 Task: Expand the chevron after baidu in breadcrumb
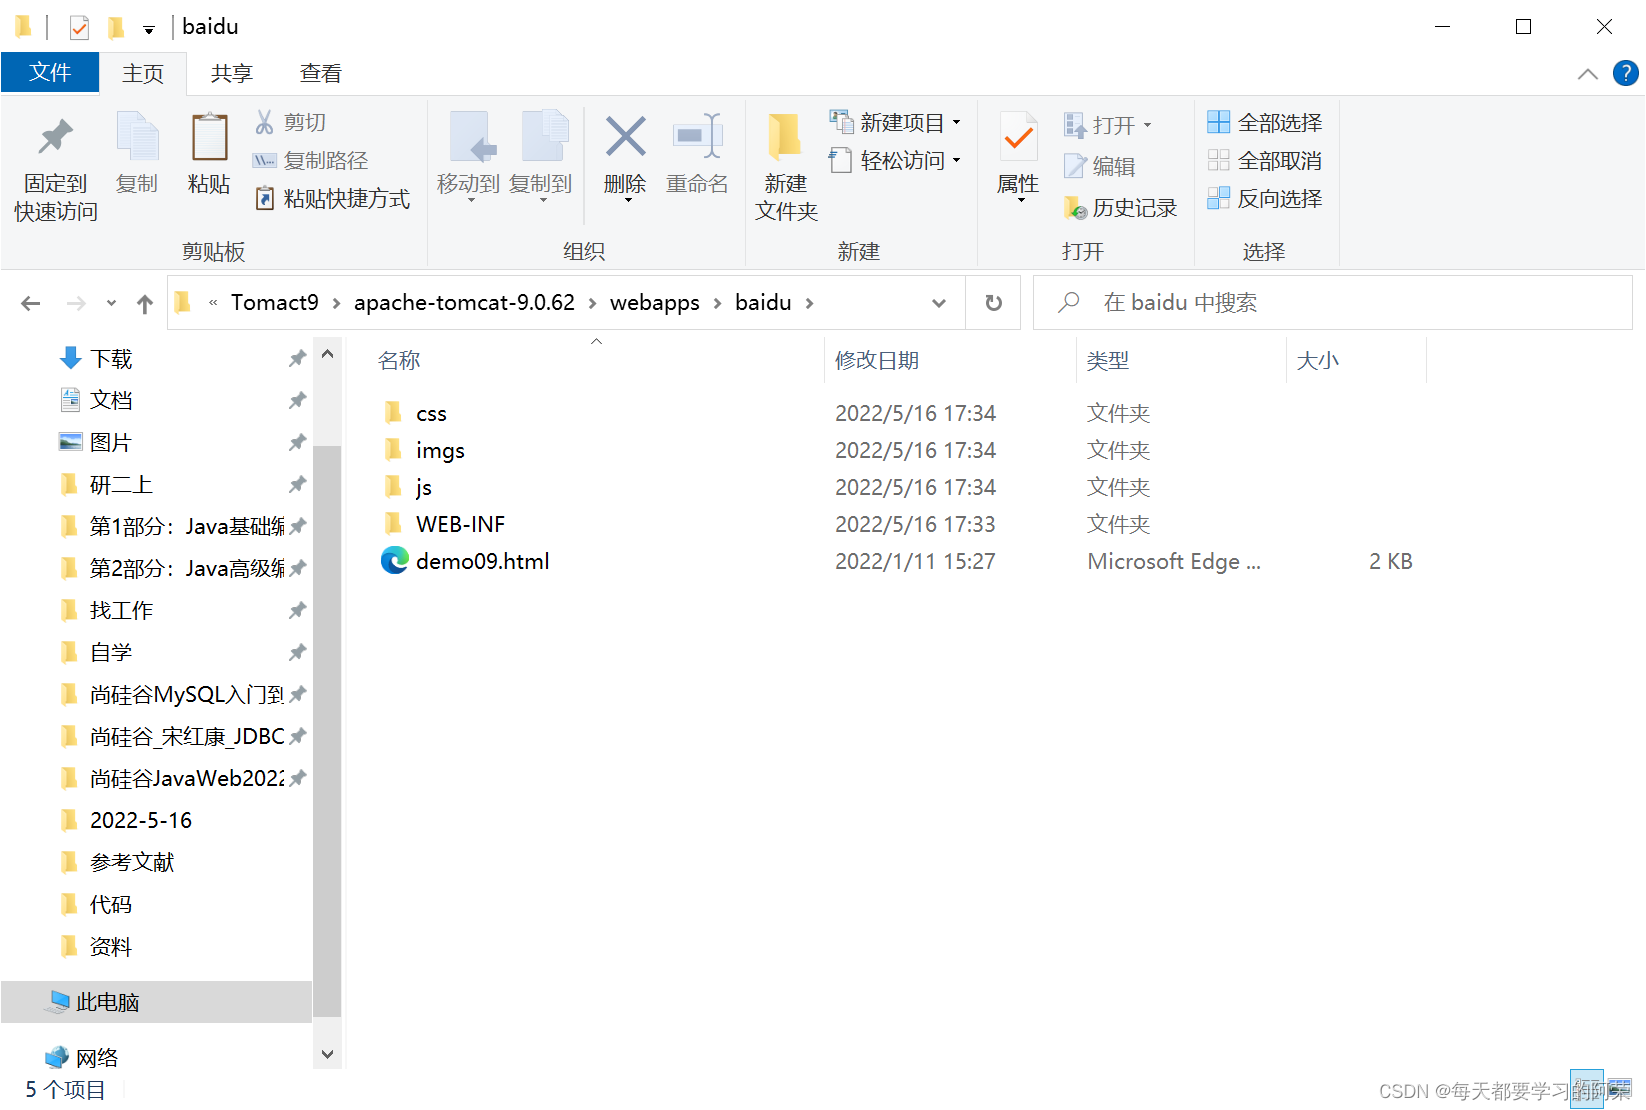coord(809,303)
